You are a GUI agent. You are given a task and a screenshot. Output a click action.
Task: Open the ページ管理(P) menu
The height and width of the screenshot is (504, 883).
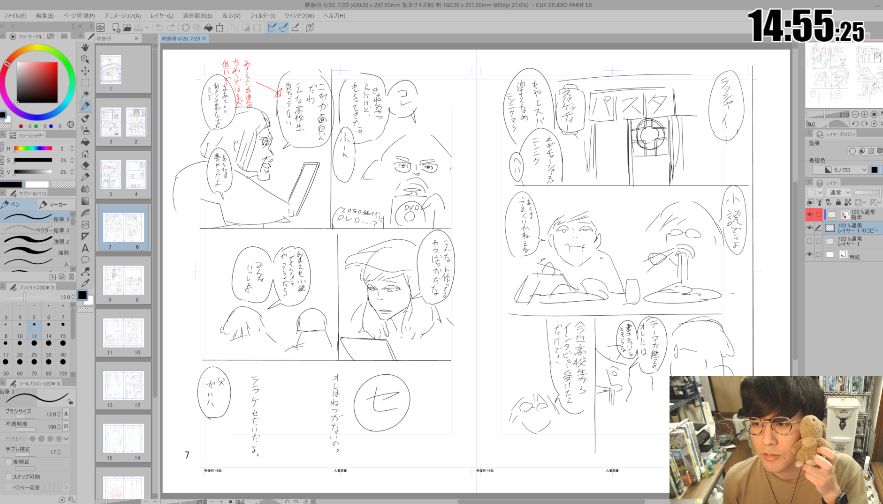point(79,16)
